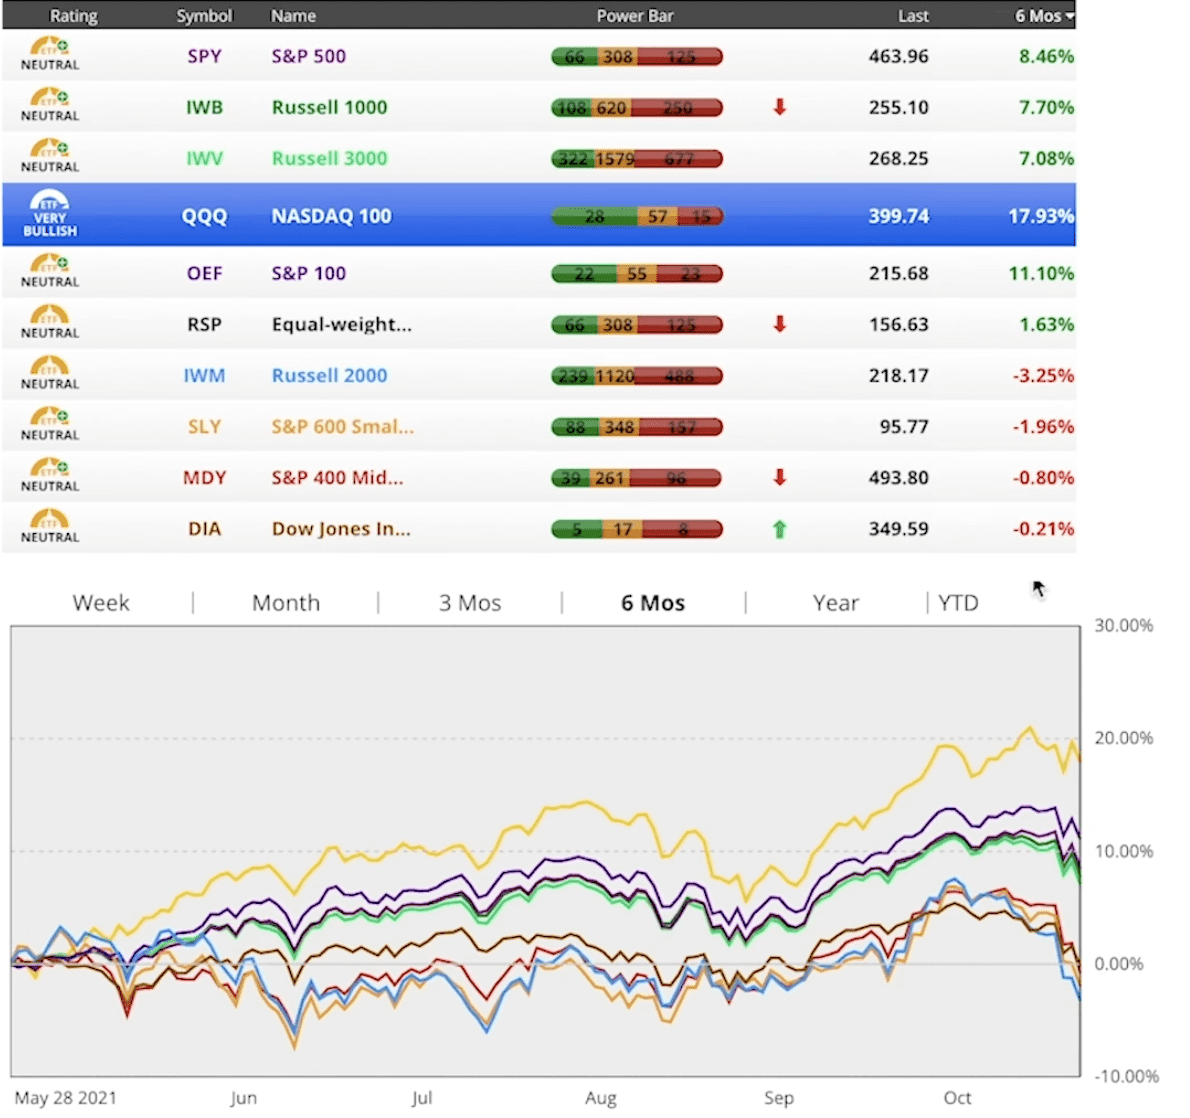Click the green up arrow for DIA
Image resolution: width=1190 pixels, height=1118 pixels.
(779, 529)
